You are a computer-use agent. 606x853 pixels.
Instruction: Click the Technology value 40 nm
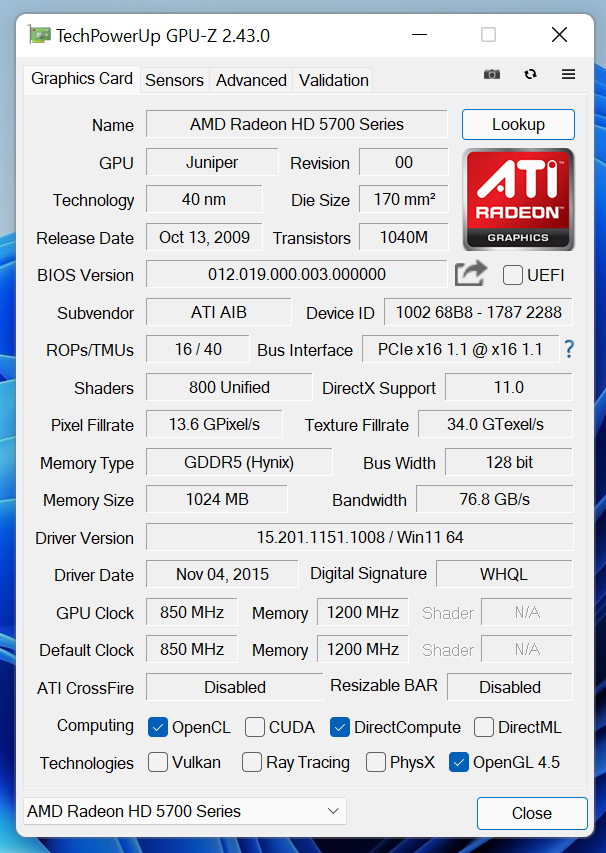(204, 200)
